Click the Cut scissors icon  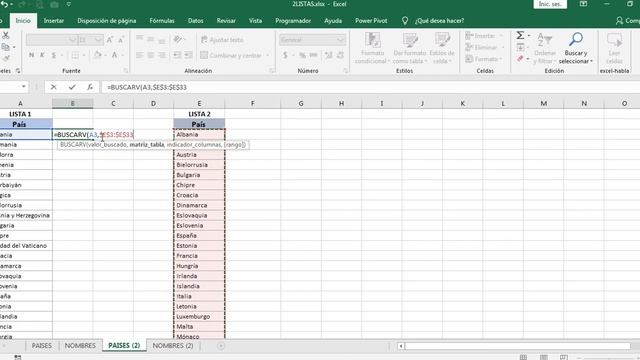(x=5, y=36)
